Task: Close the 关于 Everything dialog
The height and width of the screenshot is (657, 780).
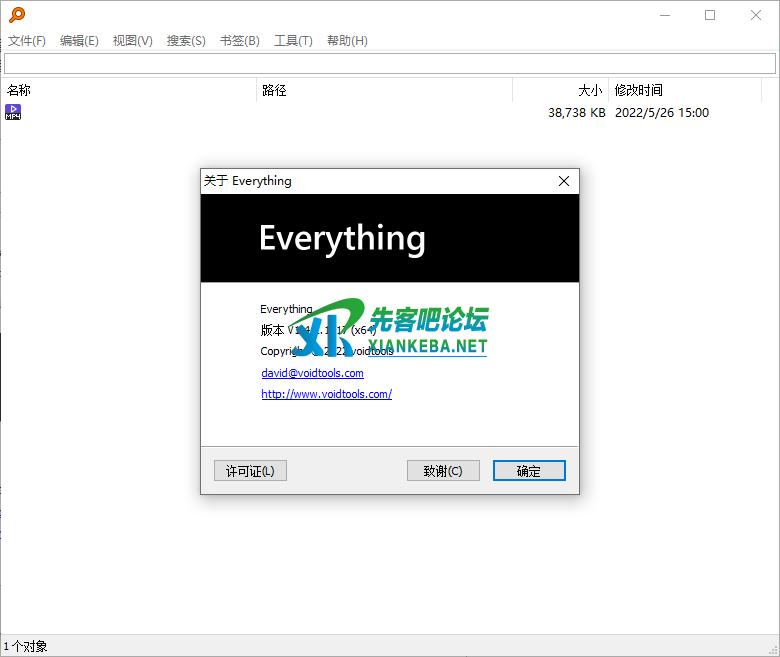Action: click(564, 181)
